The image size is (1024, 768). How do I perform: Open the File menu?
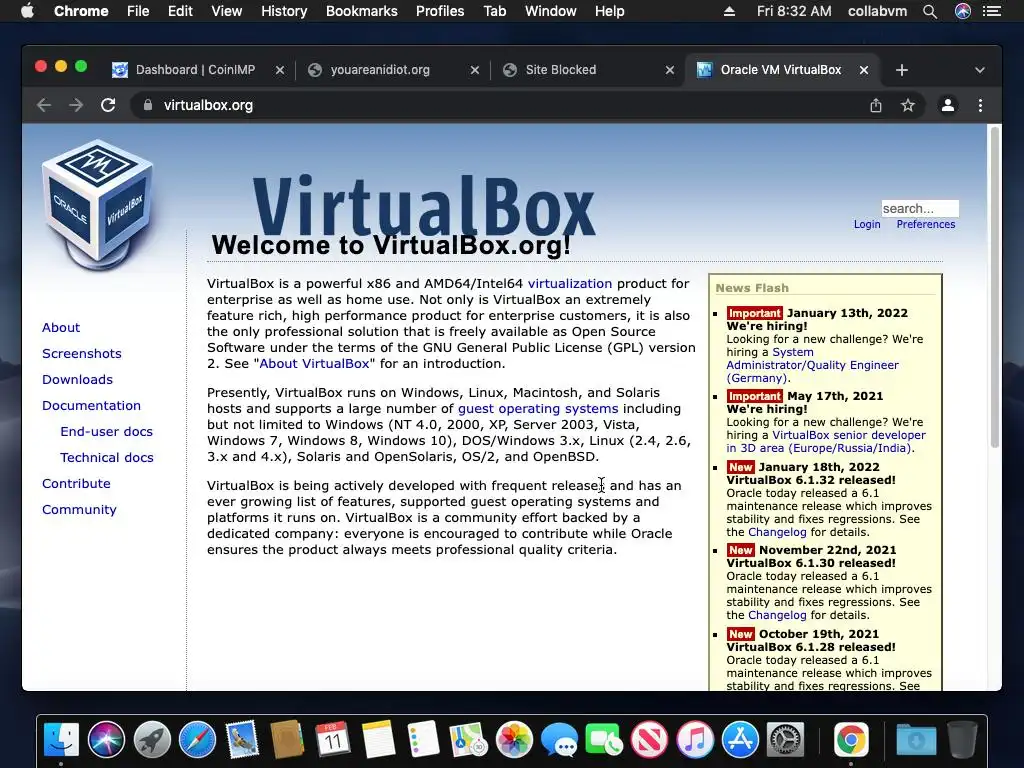pyautogui.click(x=138, y=11)
